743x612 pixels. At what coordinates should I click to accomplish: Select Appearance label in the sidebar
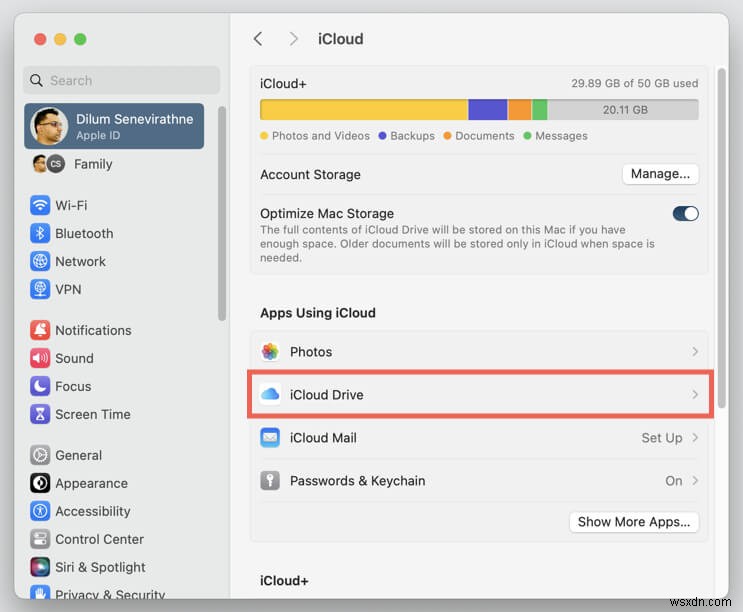pyautogui.click(x=91, y=483)
